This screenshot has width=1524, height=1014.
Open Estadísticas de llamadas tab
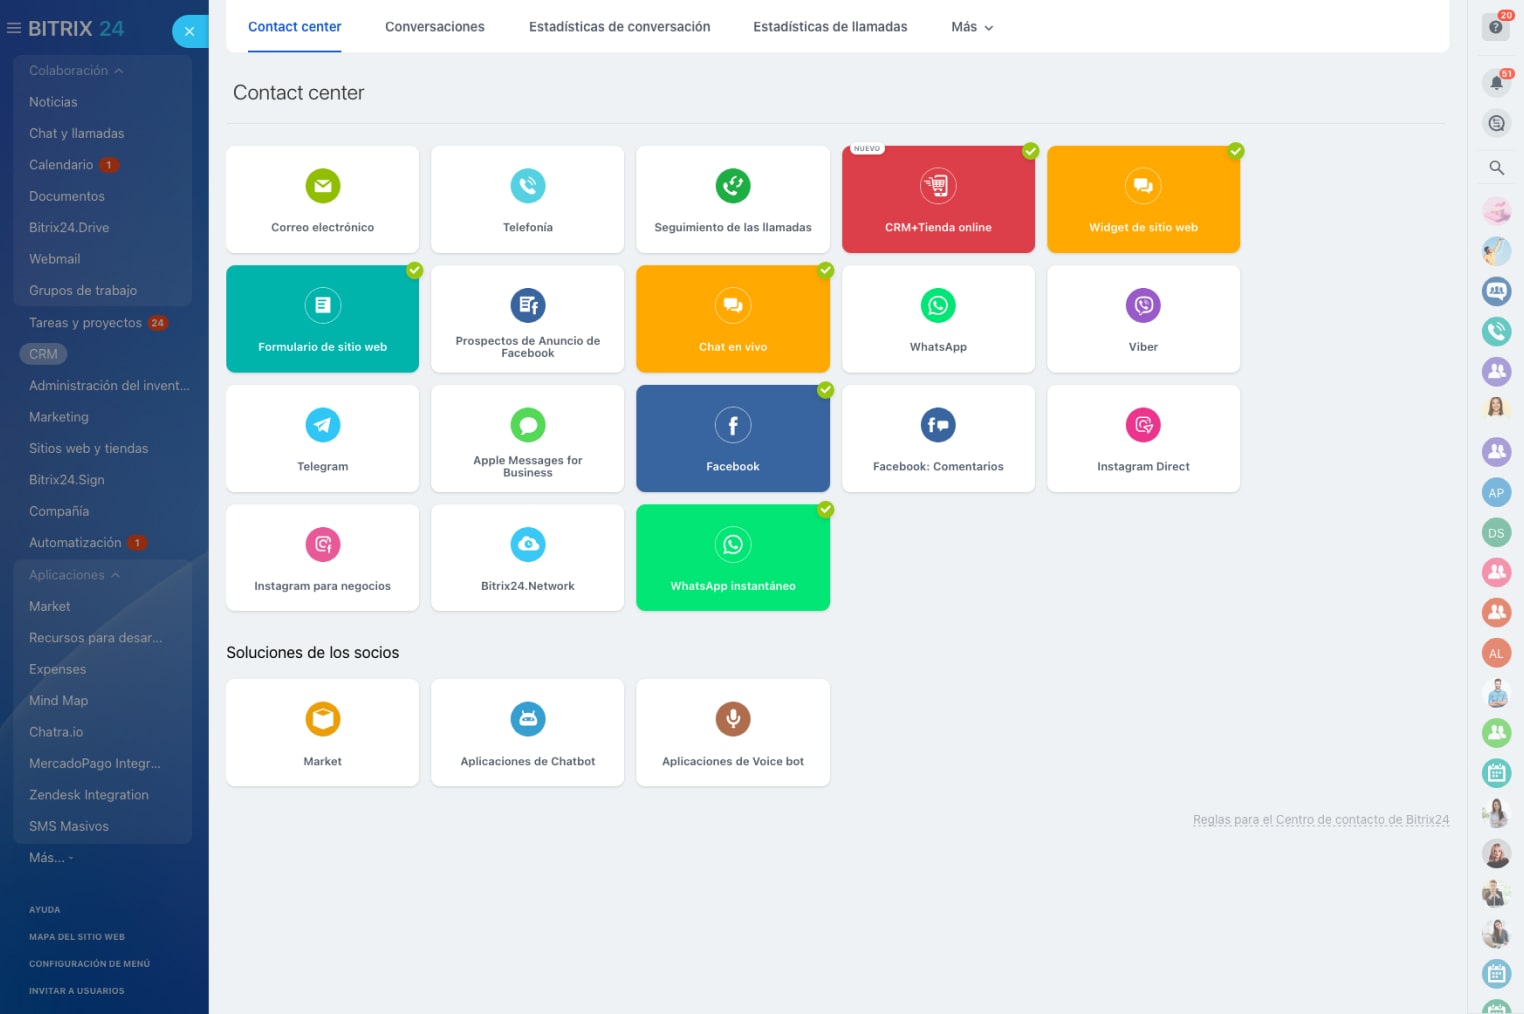click(830, 27)
